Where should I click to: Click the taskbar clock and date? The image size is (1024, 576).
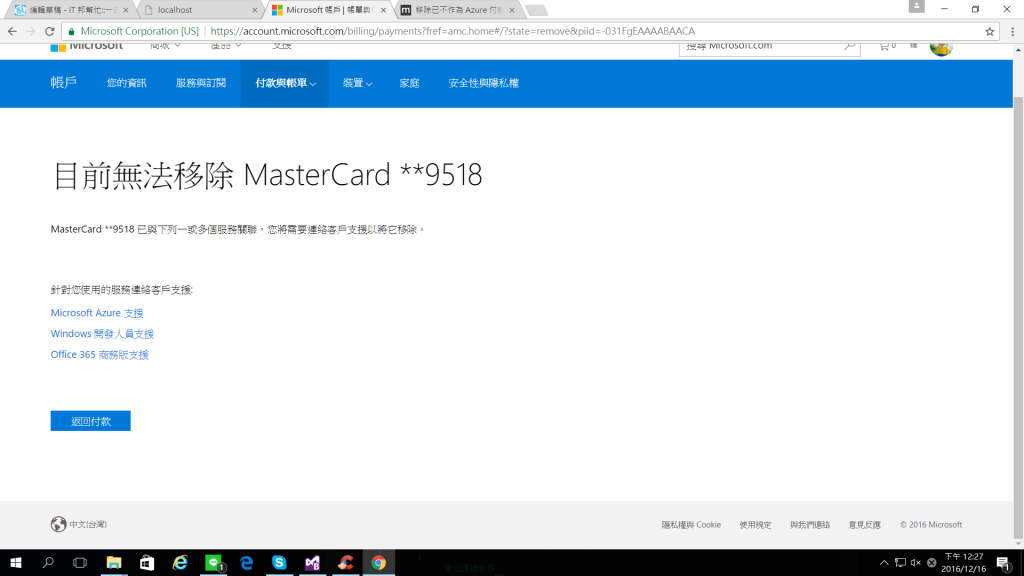[x=964, y=562]
